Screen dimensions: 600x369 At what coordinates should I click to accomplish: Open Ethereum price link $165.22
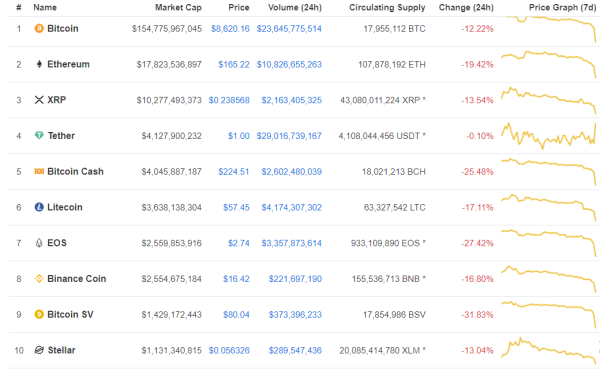tap(234, 64)
